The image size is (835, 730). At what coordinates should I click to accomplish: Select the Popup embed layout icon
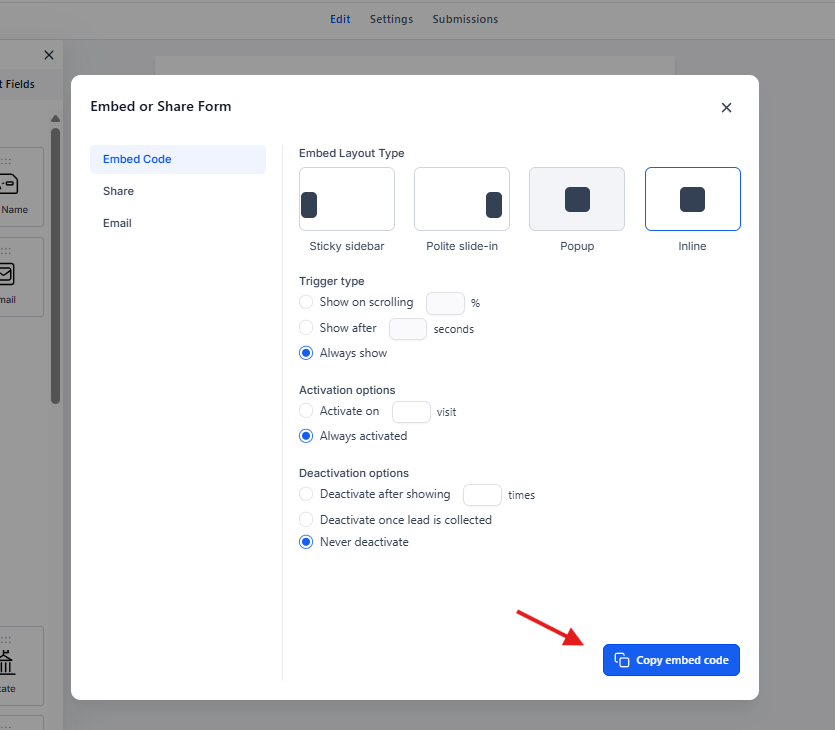pyautogui.click(x=577, y=199)
